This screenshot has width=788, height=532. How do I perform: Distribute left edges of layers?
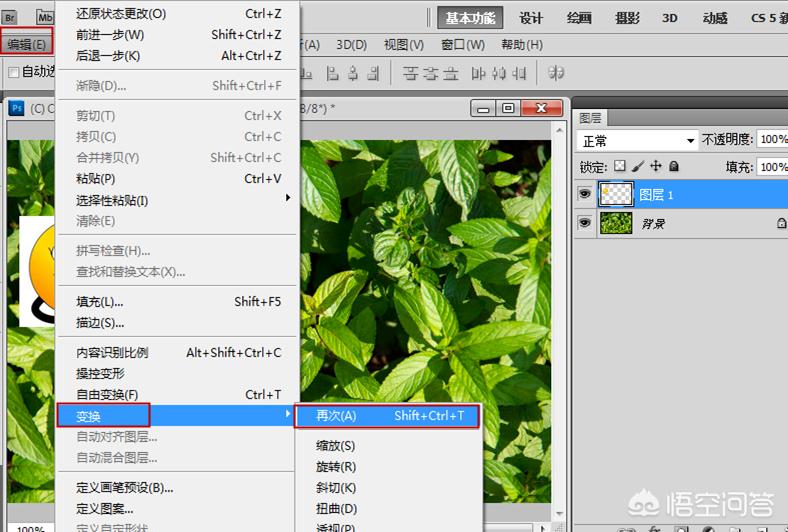[478, 74]
